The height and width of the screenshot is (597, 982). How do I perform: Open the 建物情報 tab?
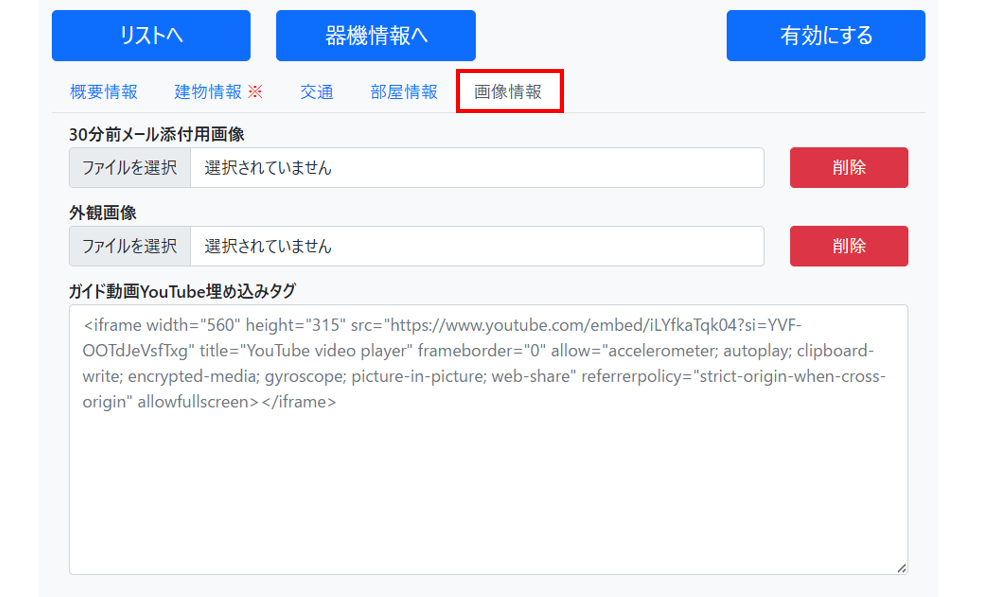pyautogui.click(x=208, y=92)
